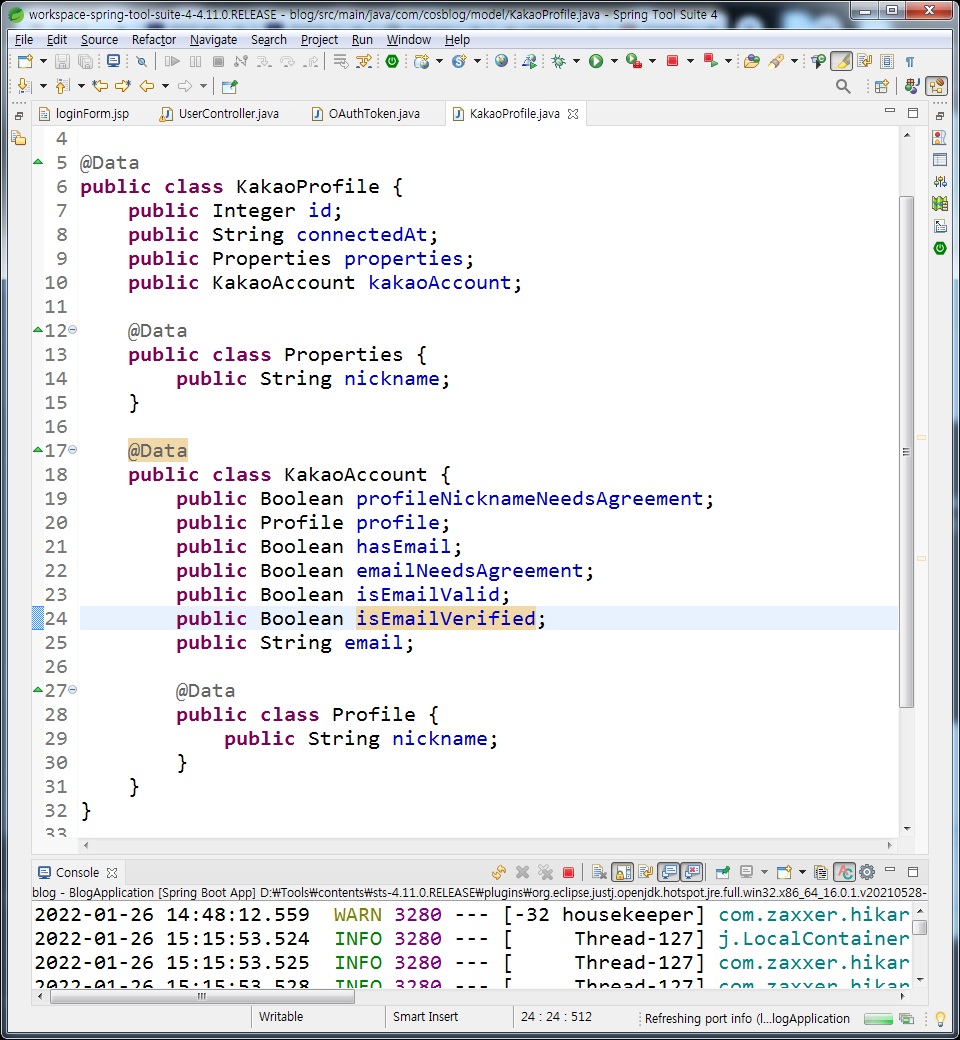960x1040 pixels.
Task: Collapse the fold at line 27
Action: [73, 690]
